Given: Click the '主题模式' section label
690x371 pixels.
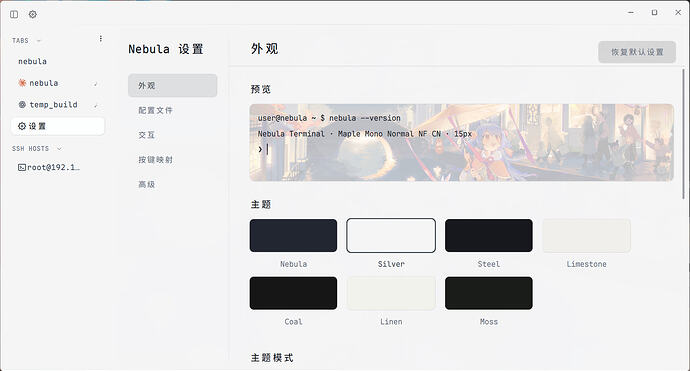Looking at the screenshot, I should [272, 358].
